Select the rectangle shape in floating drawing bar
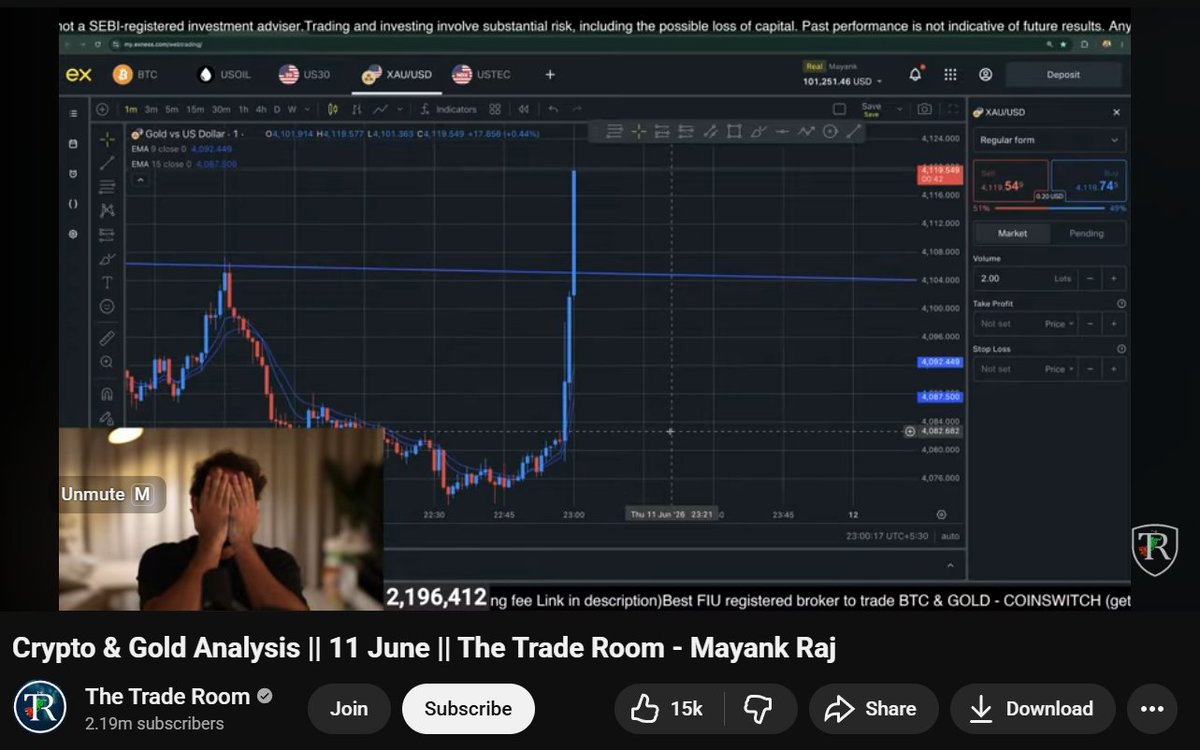The image size is (1200, 750). pos(734,131)
